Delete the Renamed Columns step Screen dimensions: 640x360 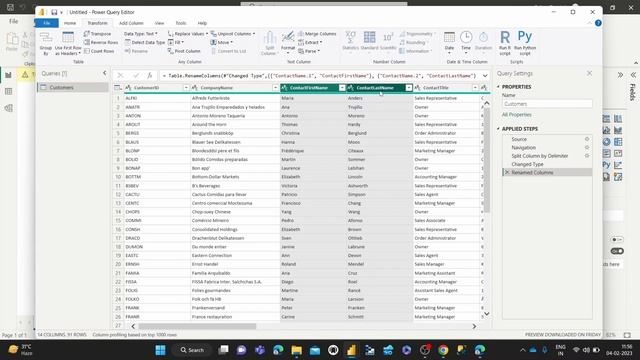pos(507,173)
